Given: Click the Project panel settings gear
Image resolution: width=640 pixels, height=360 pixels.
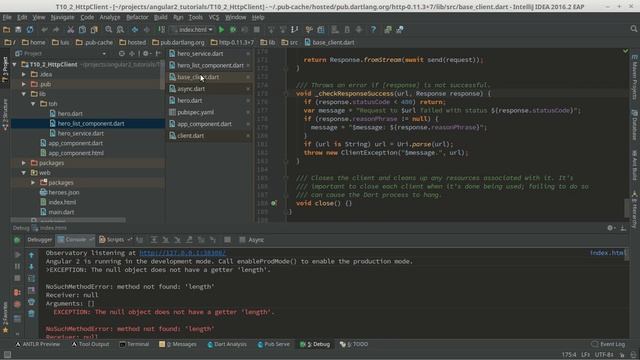Looking at the screenshot, I should tap(146, 53).
